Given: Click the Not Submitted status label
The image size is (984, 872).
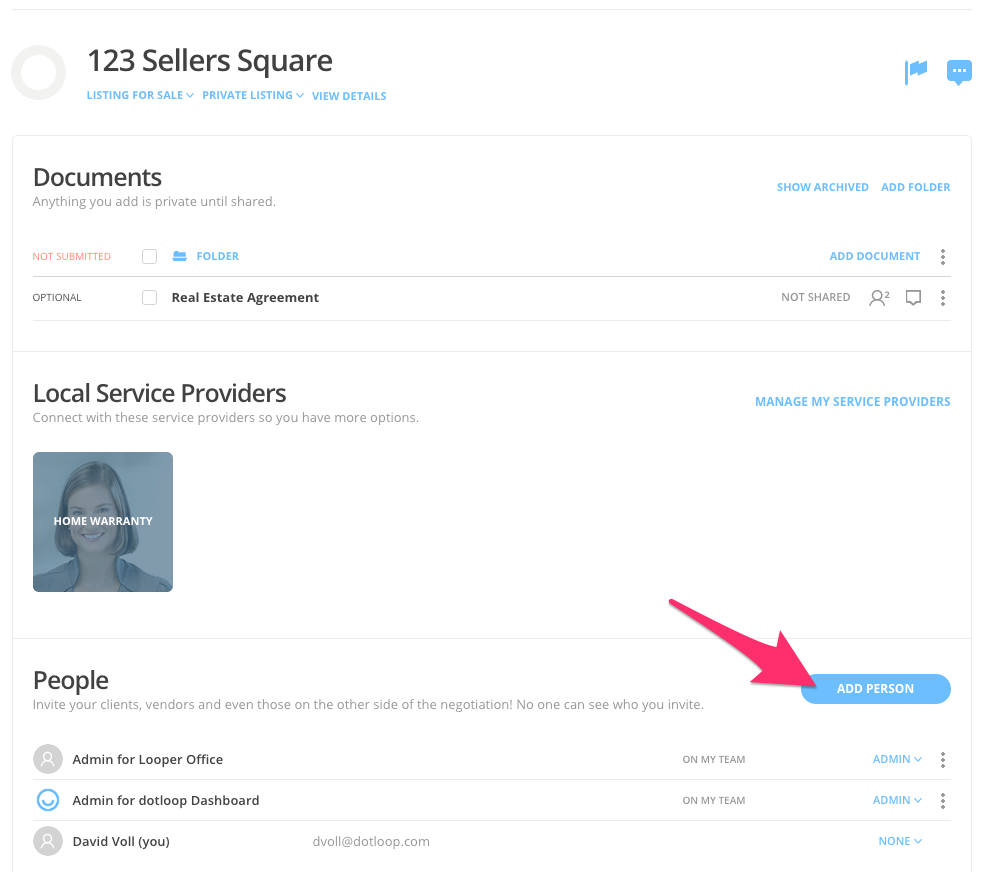Looking at the screenshot, I should pos(72,257).
